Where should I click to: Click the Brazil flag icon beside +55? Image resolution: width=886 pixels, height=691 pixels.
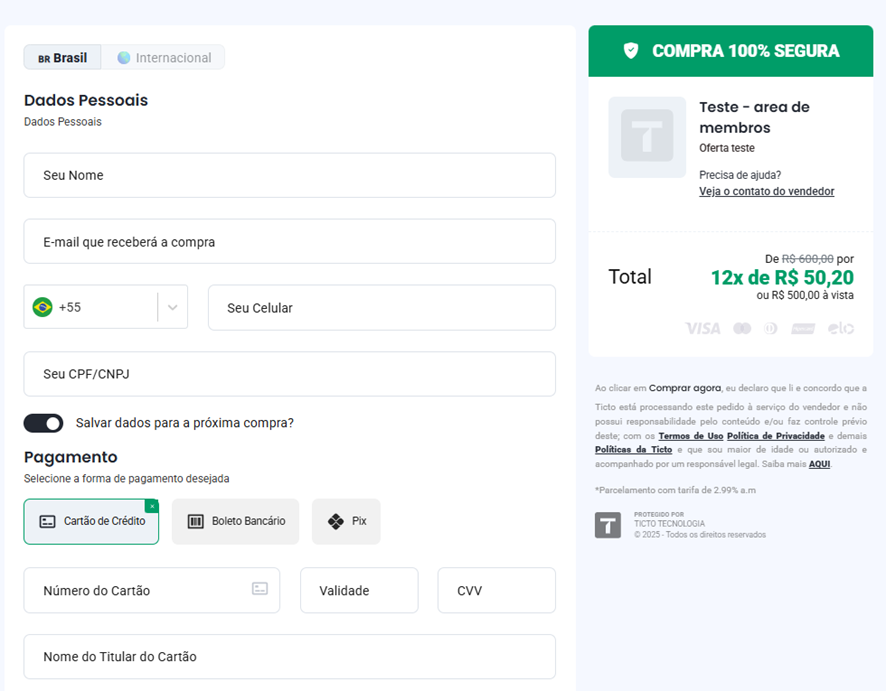click(42, 307)
